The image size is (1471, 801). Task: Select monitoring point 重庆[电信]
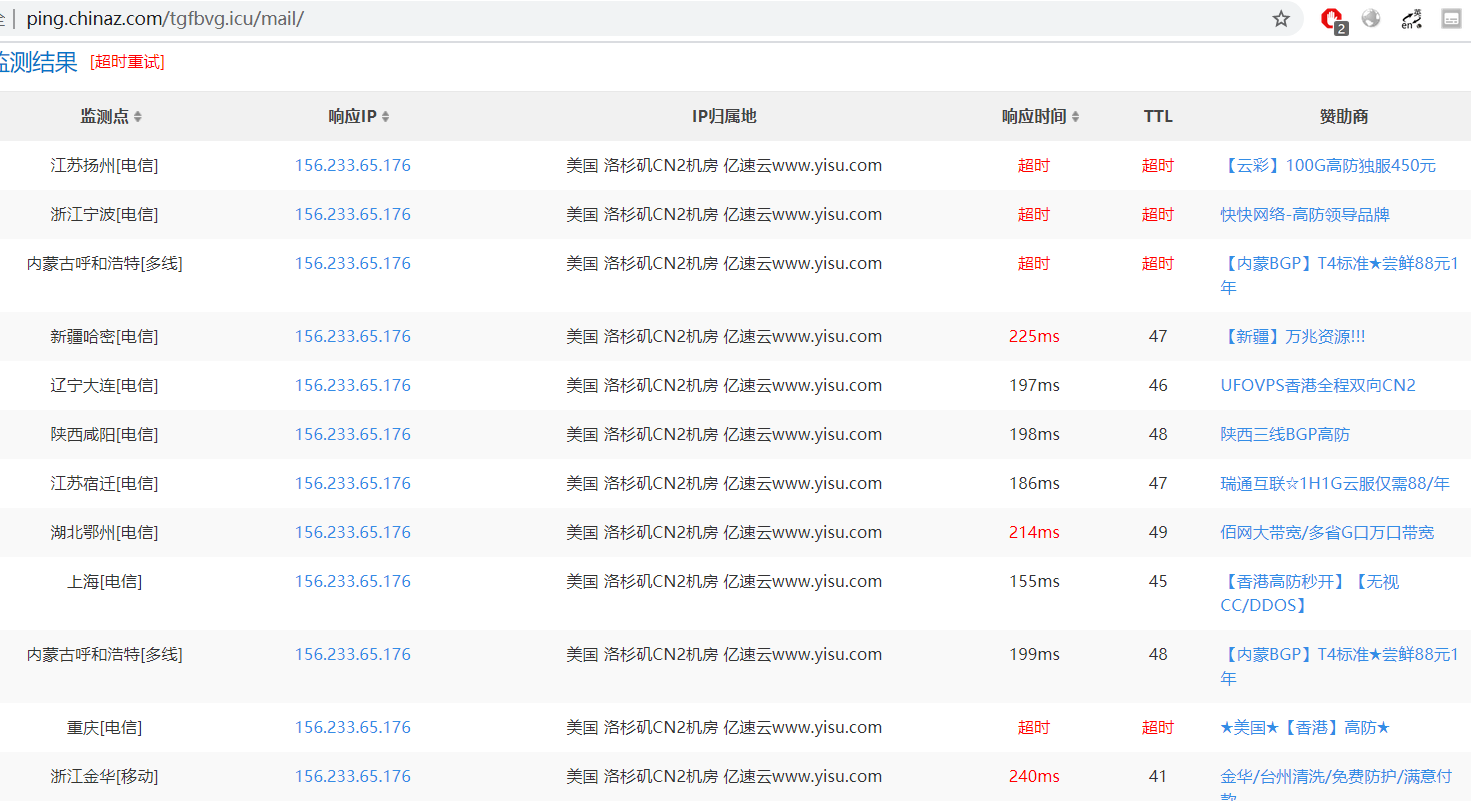pyautogui.click(x=104, y=728)
